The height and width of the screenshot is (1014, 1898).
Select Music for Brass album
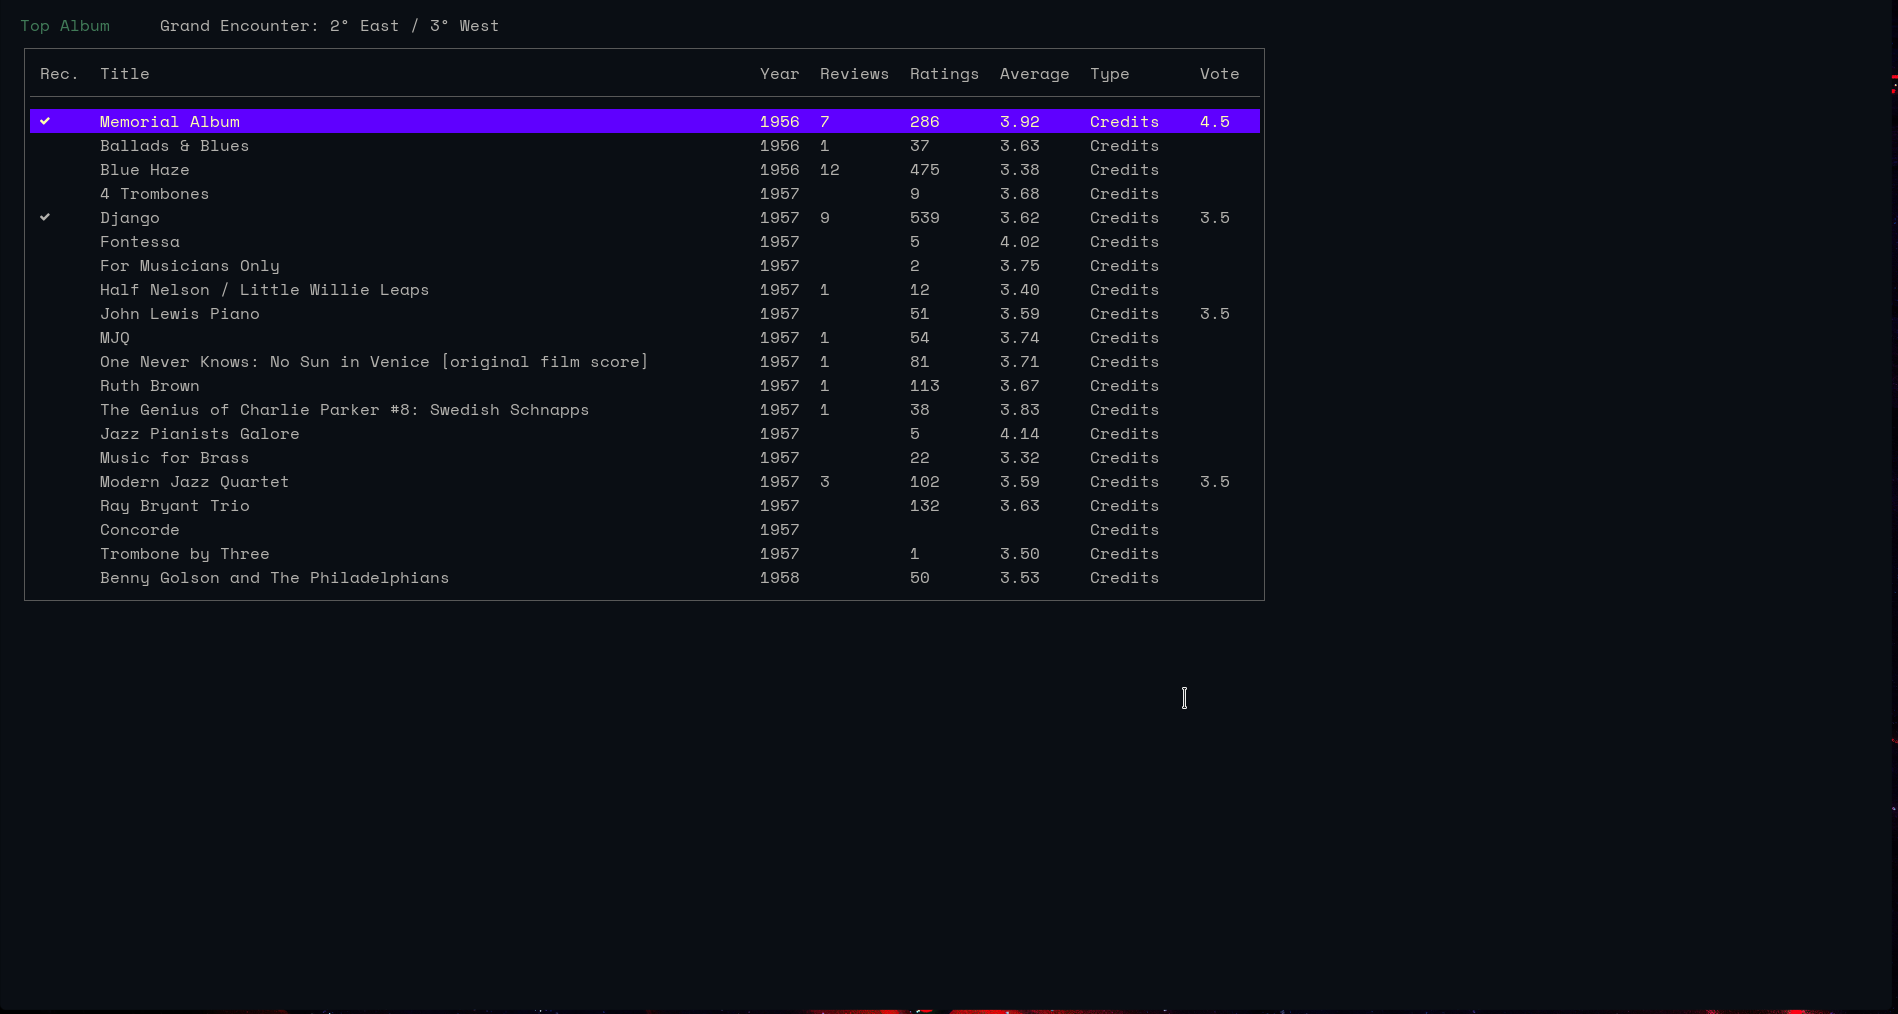click(x=174, y=458)
